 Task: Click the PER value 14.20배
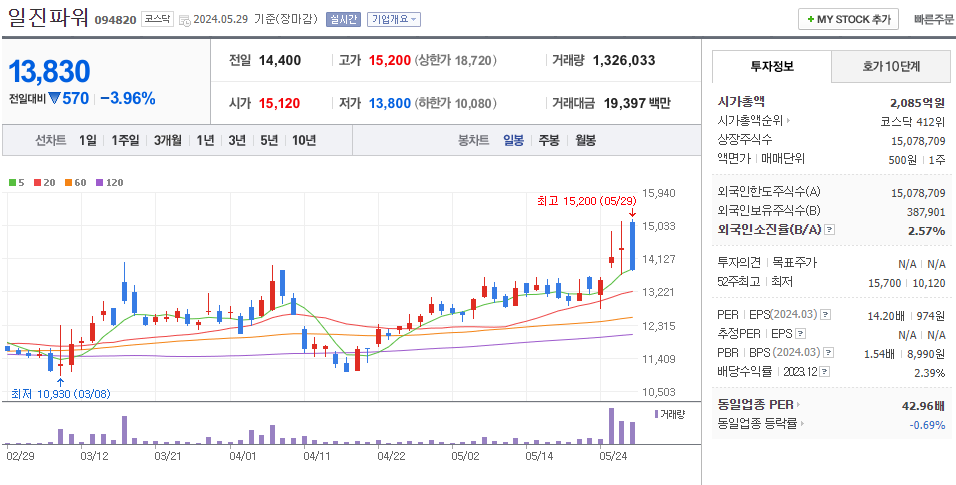click(x=886, y=315)
